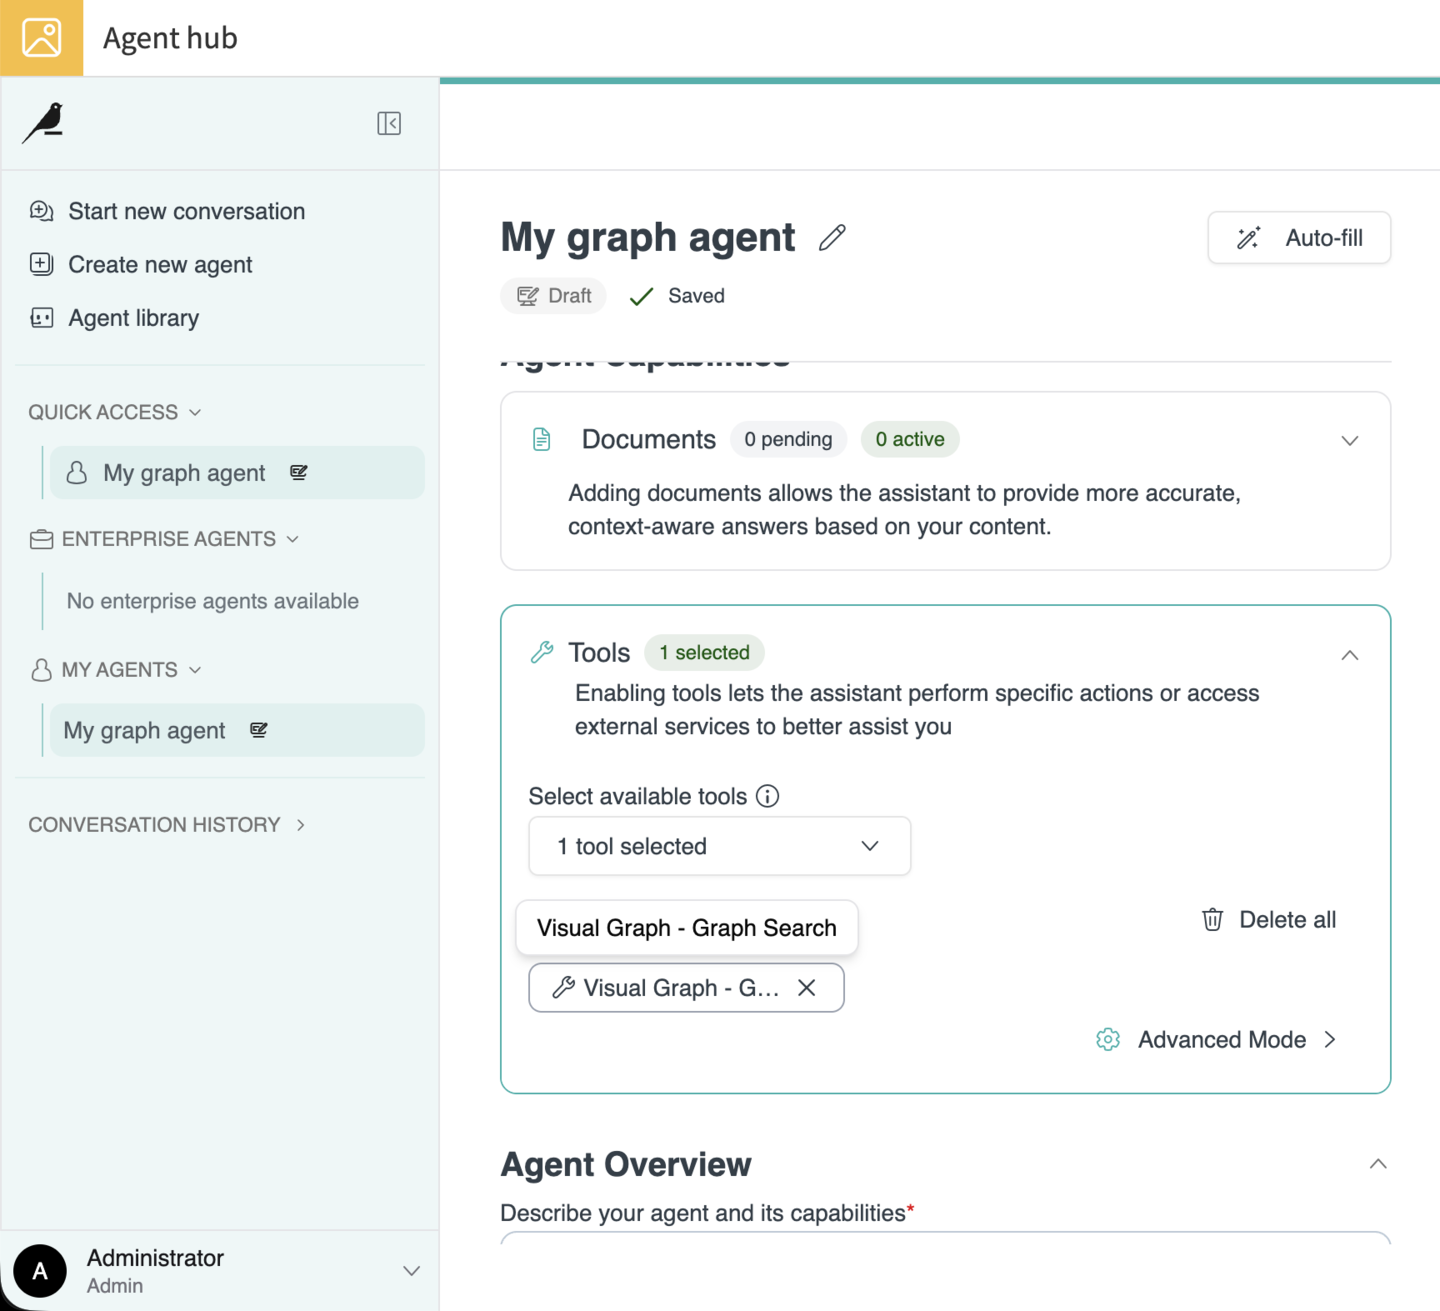Click the 0 active badge

(910, 439)
